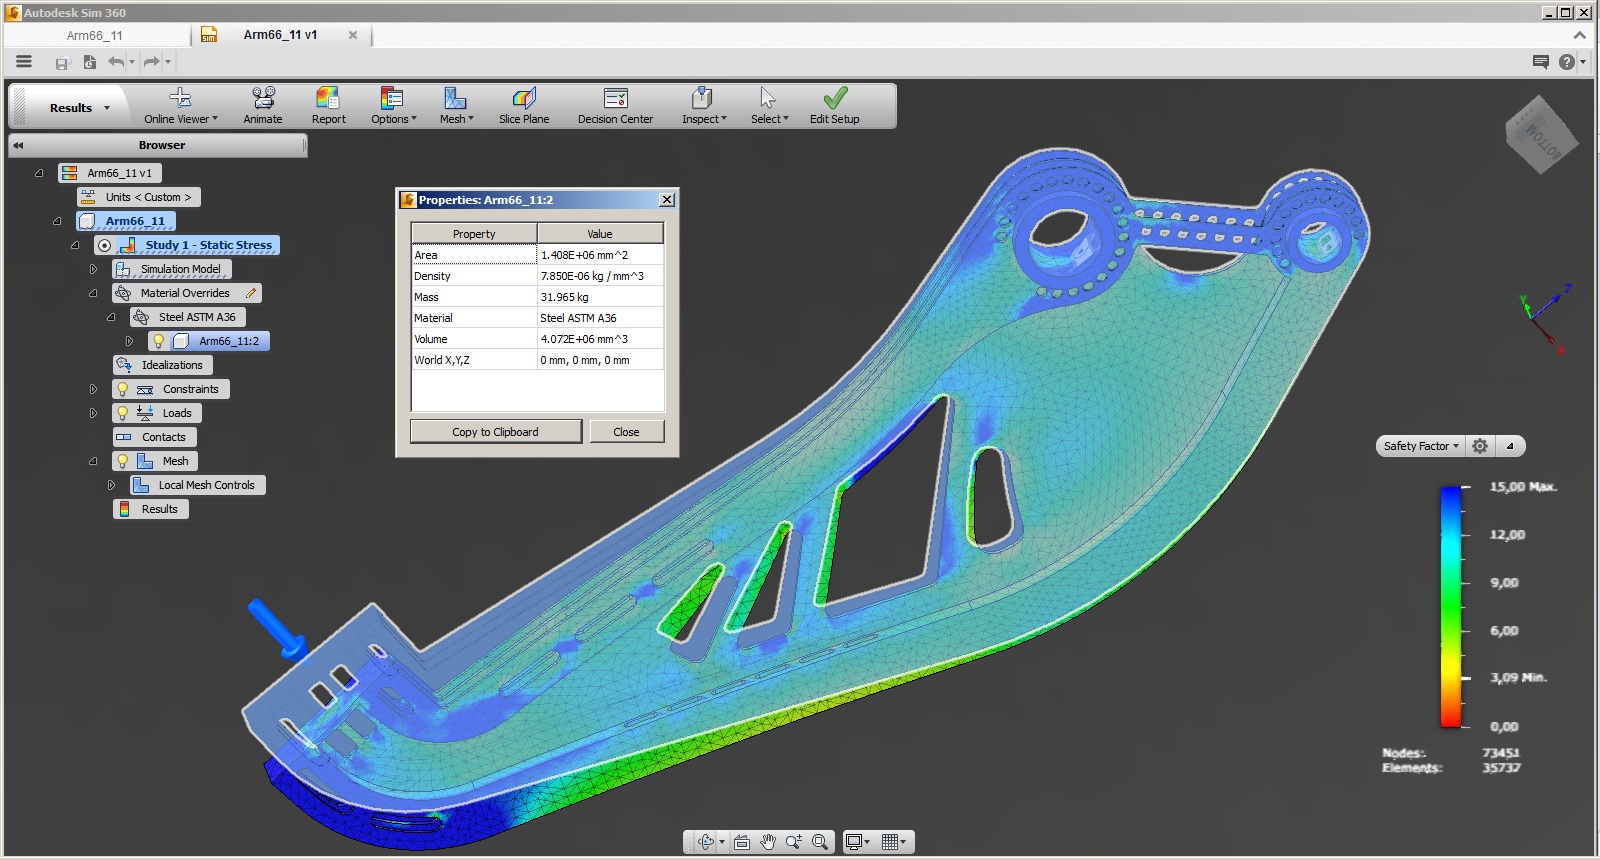The width and height of the screenshot is (1600, 860).
Task: Activate the Slice Plane tool
Action: pyautogui.click(x=524, y=106)
